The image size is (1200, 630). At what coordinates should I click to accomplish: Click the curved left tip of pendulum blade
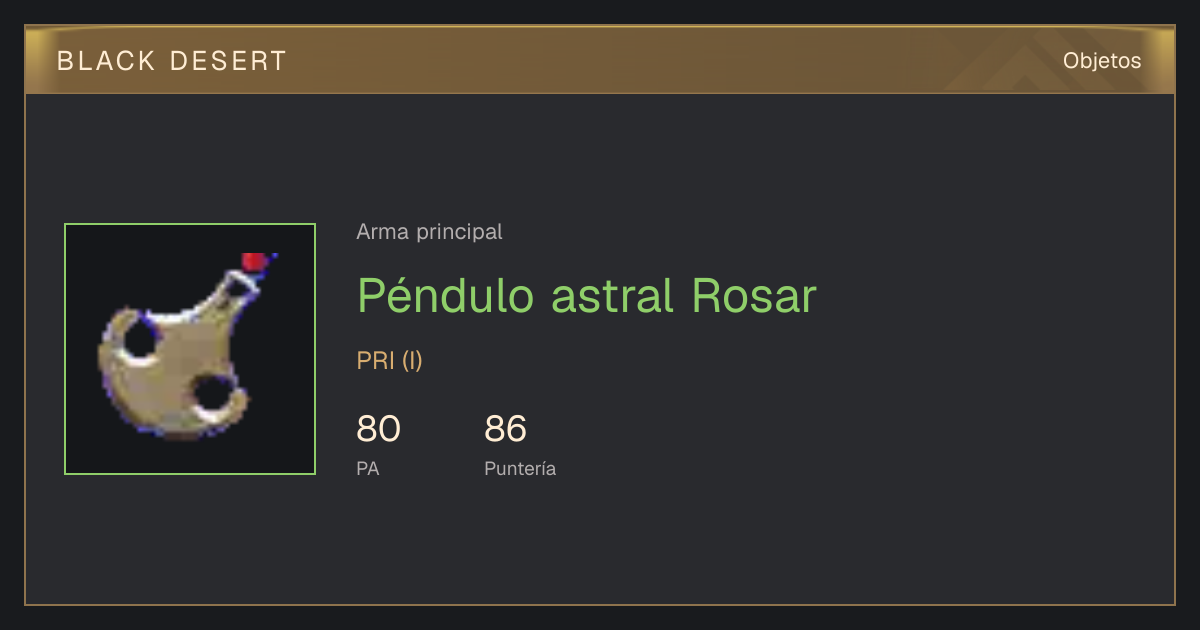(x=116, y=328)
